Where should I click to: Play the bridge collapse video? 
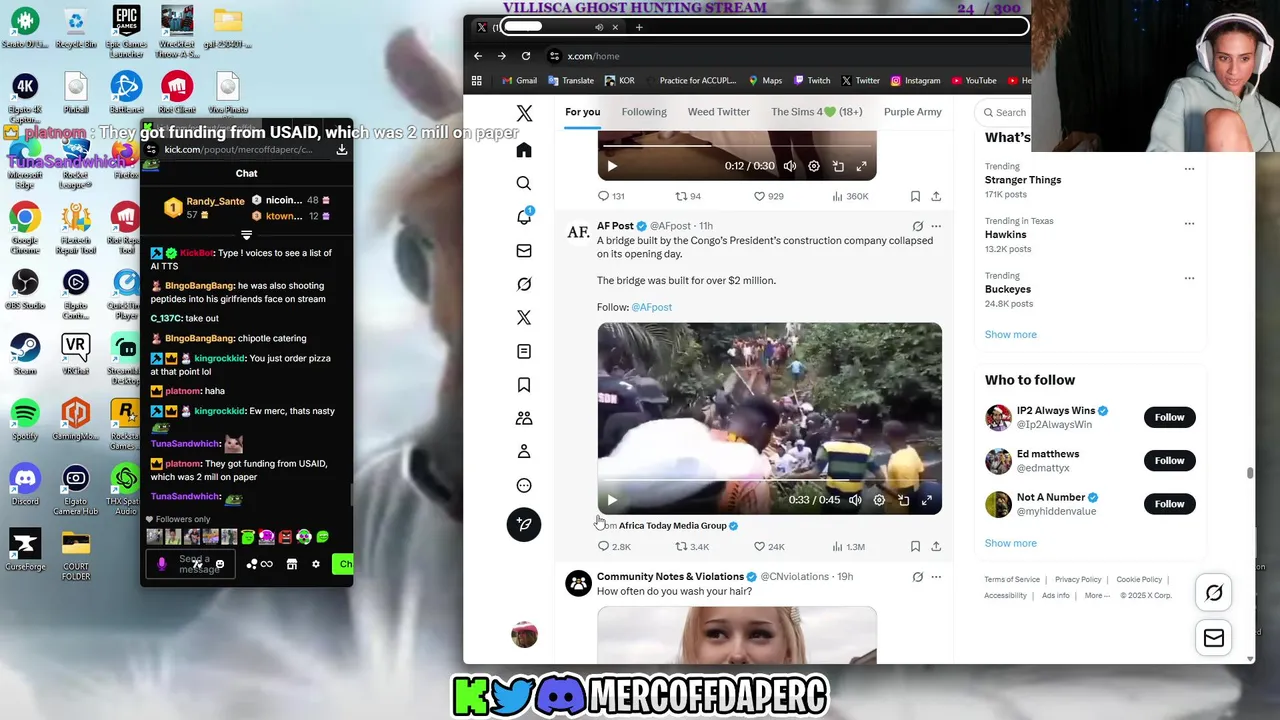(612, 500)
